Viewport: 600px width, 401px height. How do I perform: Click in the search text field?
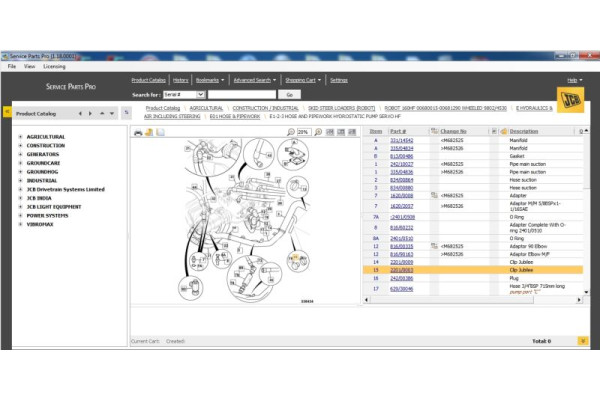pyautogui.click(x=239, y=94)
